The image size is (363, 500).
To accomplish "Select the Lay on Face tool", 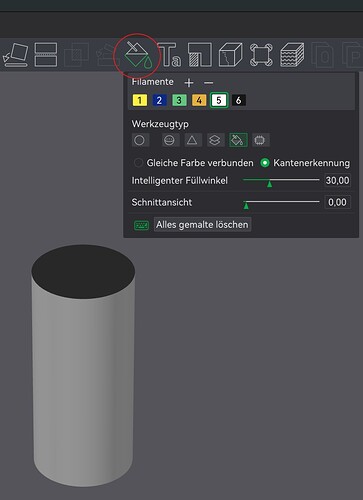I will pyautogui.click(x=15, y=55).
